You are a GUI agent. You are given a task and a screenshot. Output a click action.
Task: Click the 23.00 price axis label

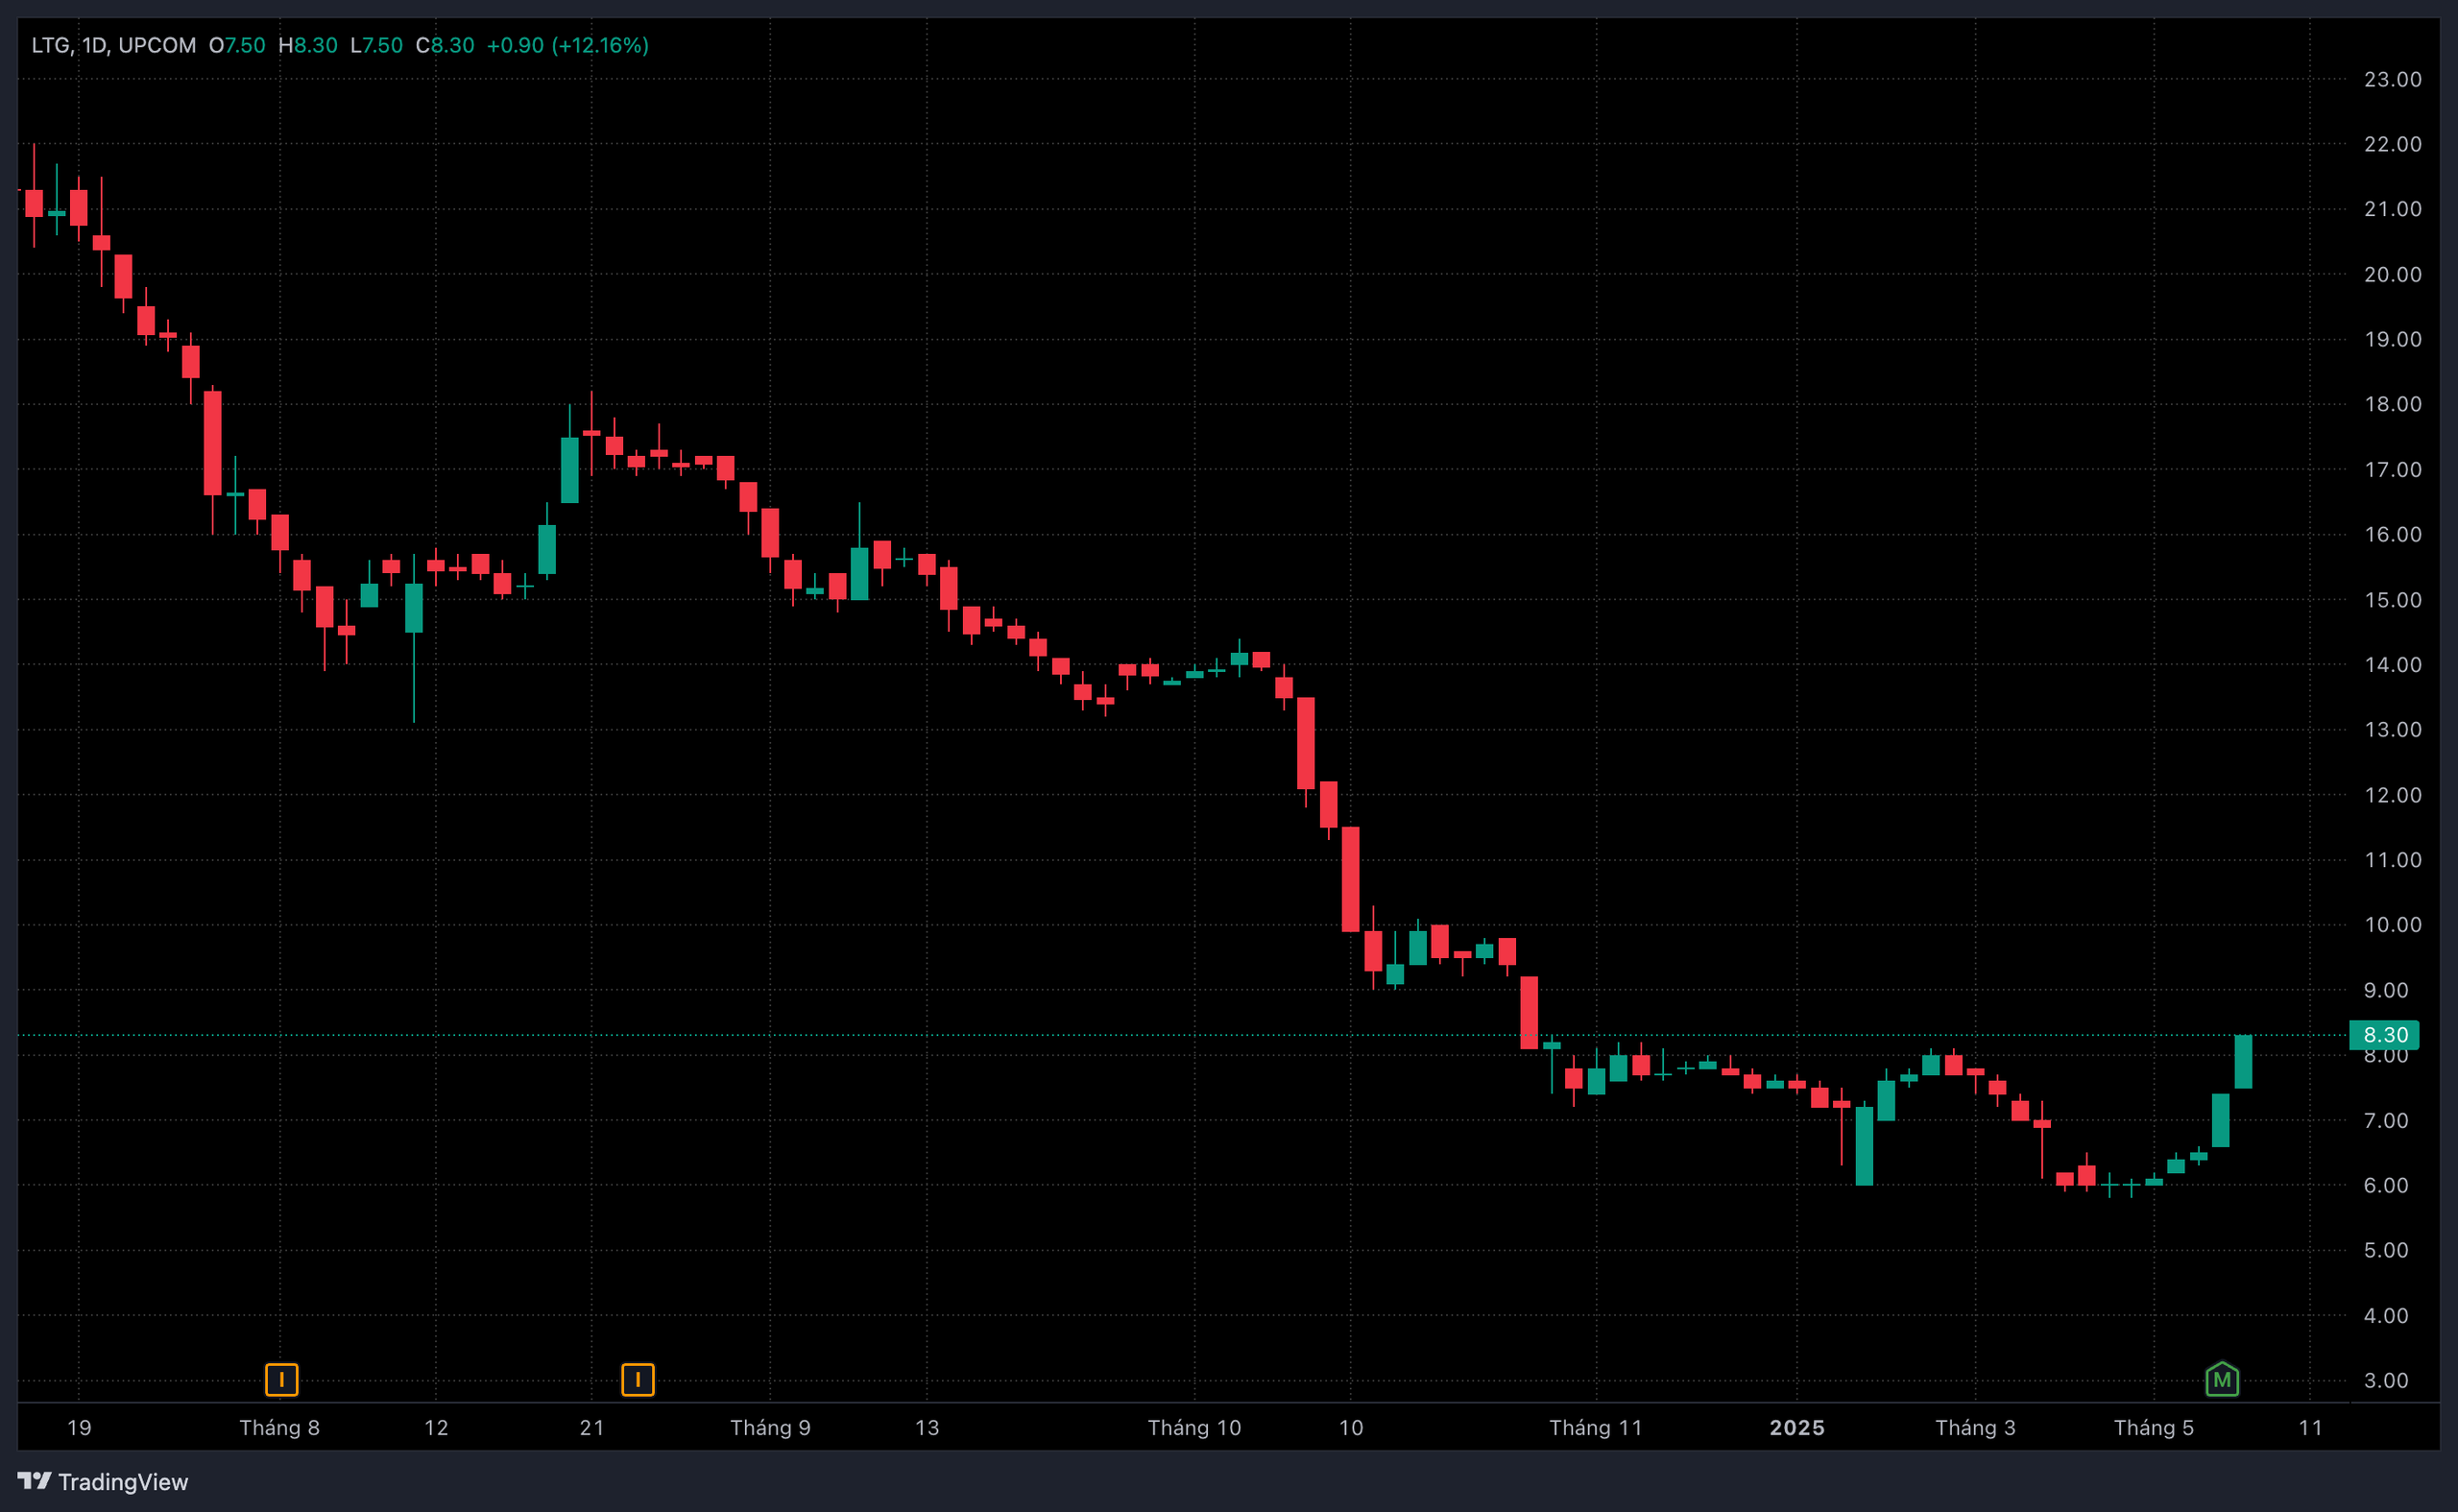coord(2391,79)
